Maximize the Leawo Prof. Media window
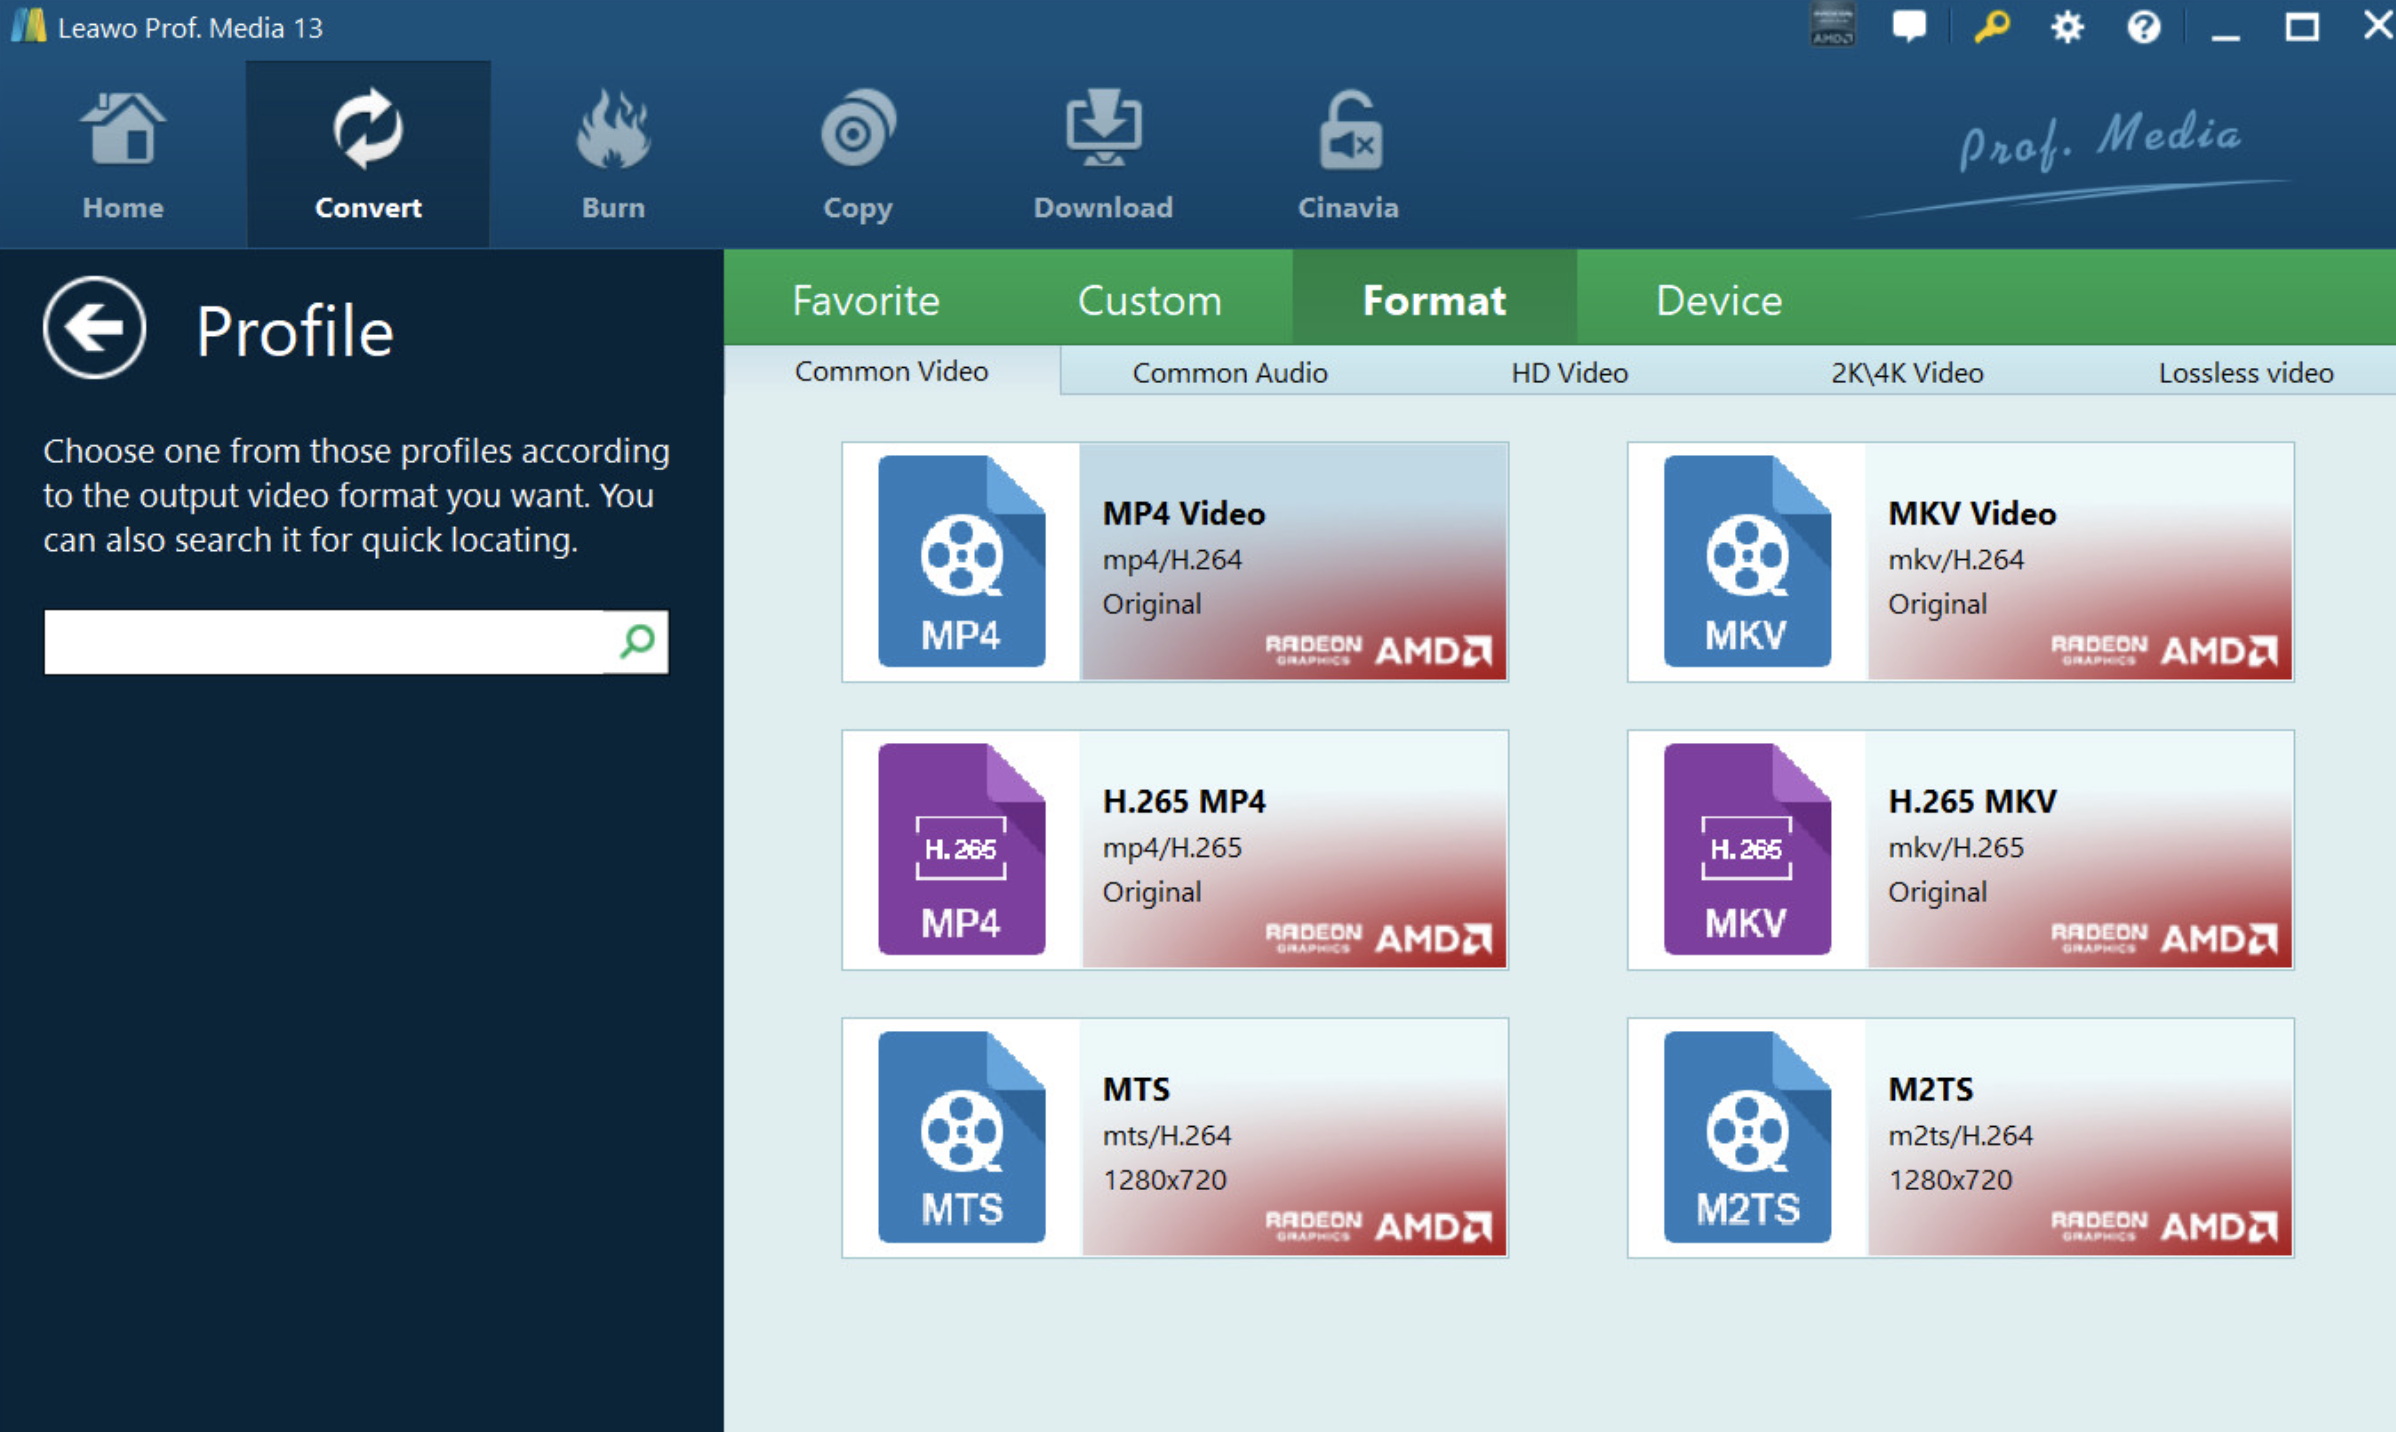The height and width of the screenshot is (1432, 2396). pyautogui.click(x=2301, y=27)
